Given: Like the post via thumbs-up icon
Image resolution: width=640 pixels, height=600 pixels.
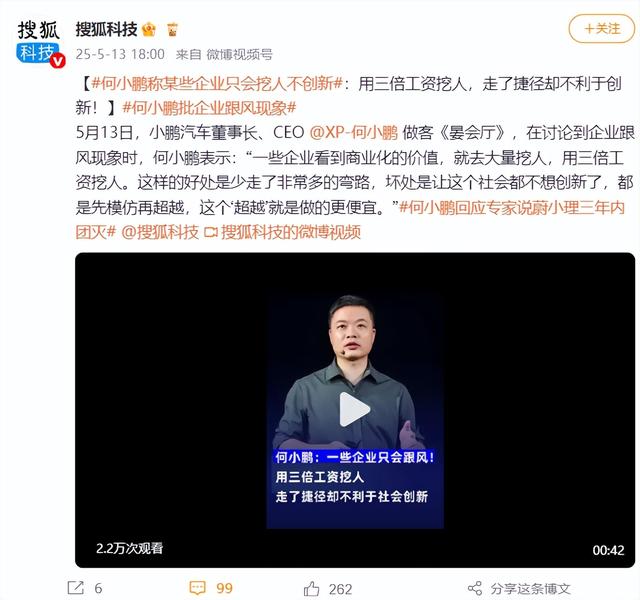Looking at the screenshot, I should 311,588.
